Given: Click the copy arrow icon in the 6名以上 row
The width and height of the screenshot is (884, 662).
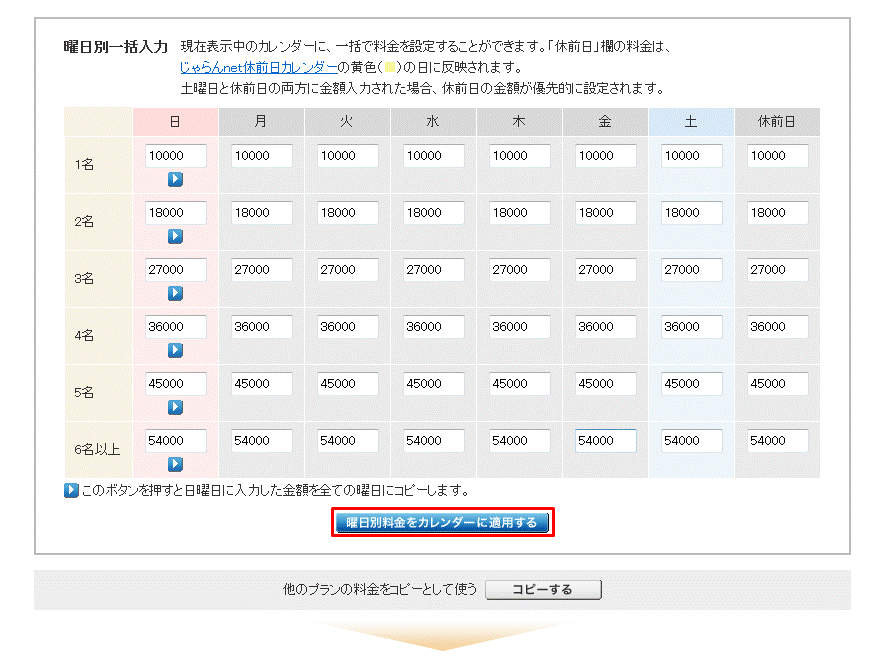Looking at the screenshot, I should tap(175, 464).
